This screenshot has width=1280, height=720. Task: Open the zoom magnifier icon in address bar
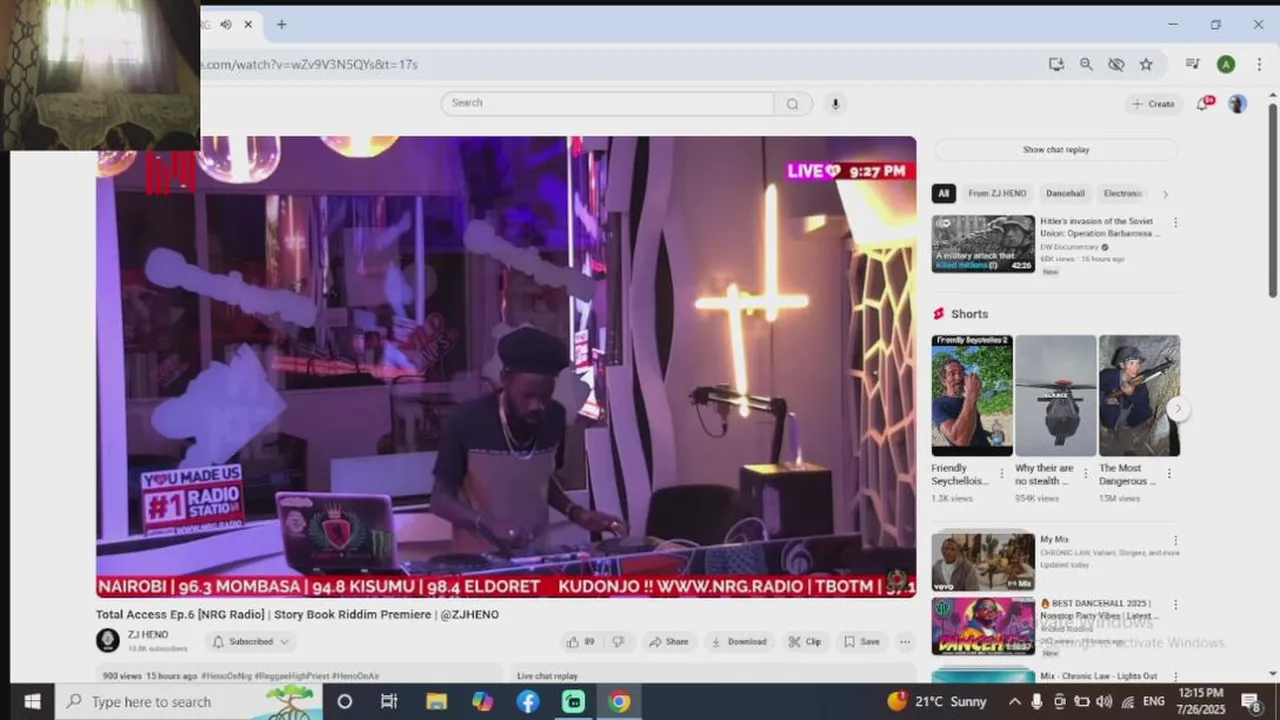coord(1086,64)
